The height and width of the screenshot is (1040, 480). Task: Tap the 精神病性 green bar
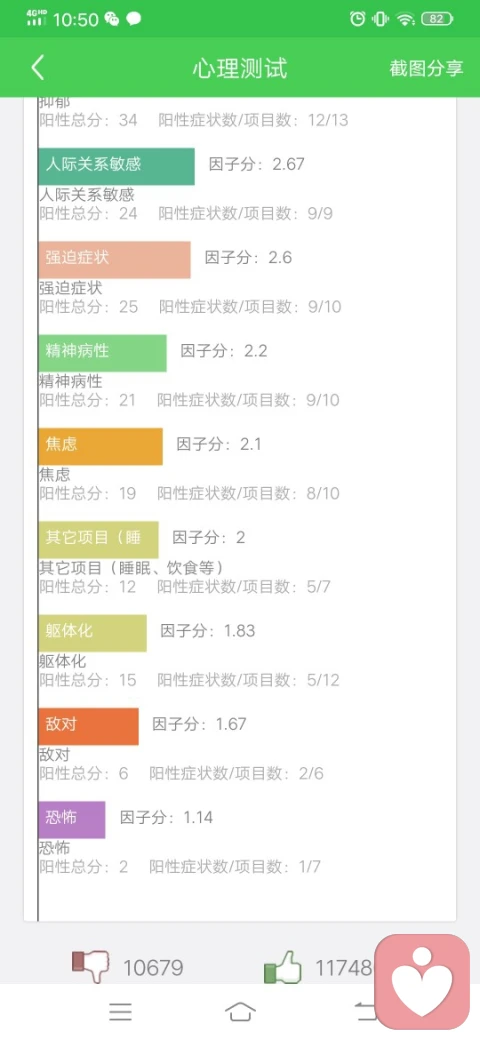tap(102, 353)
